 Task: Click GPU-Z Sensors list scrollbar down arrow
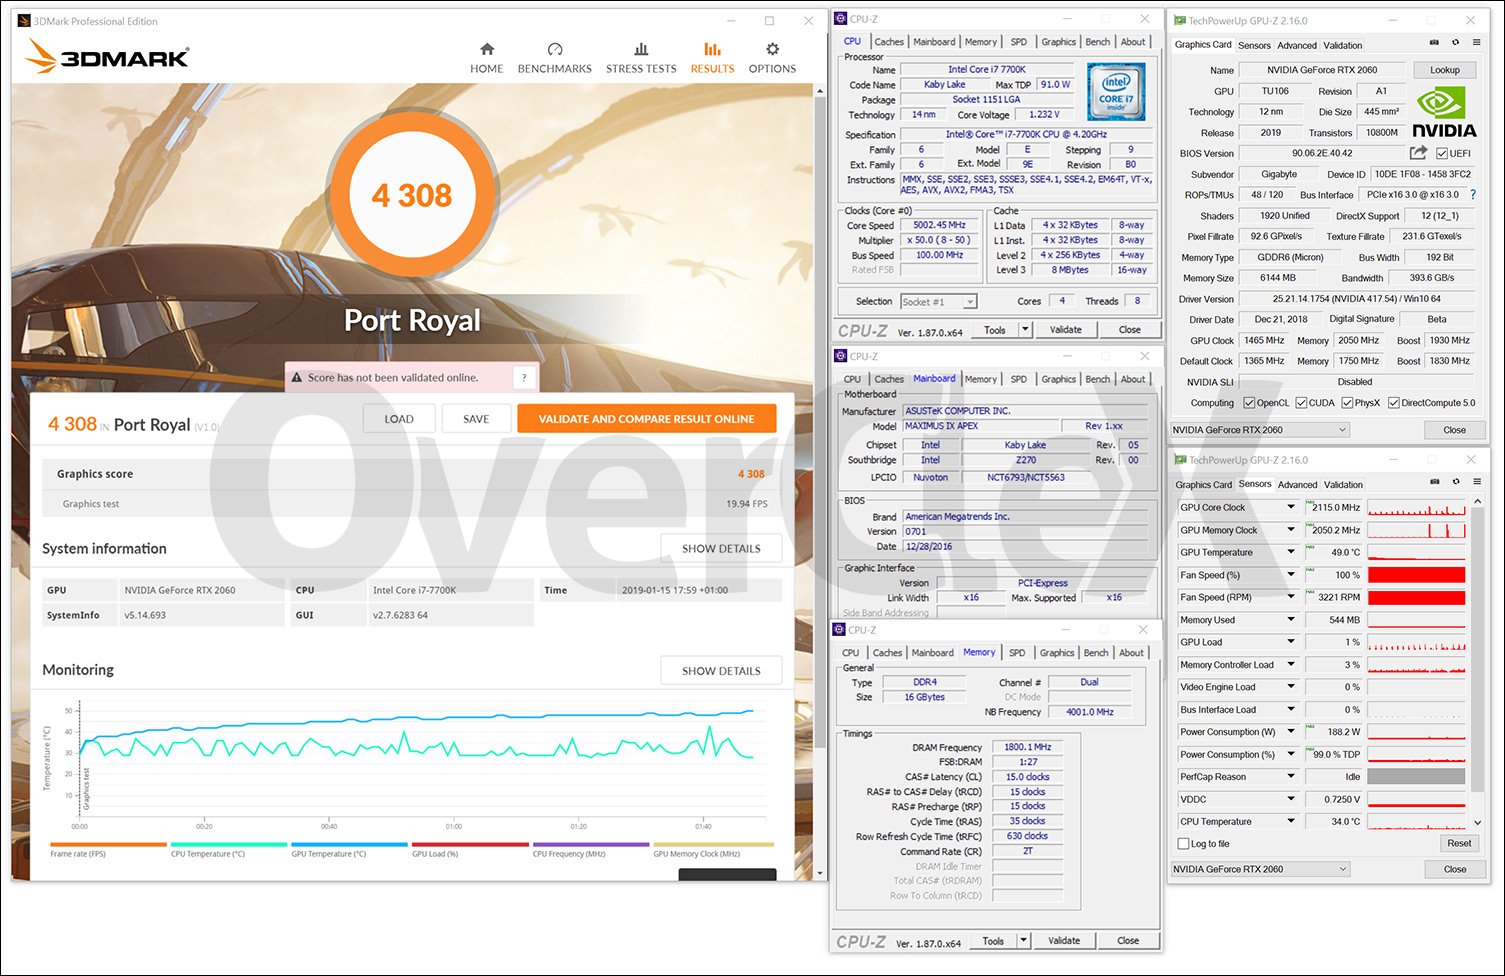click(1478, 823)
